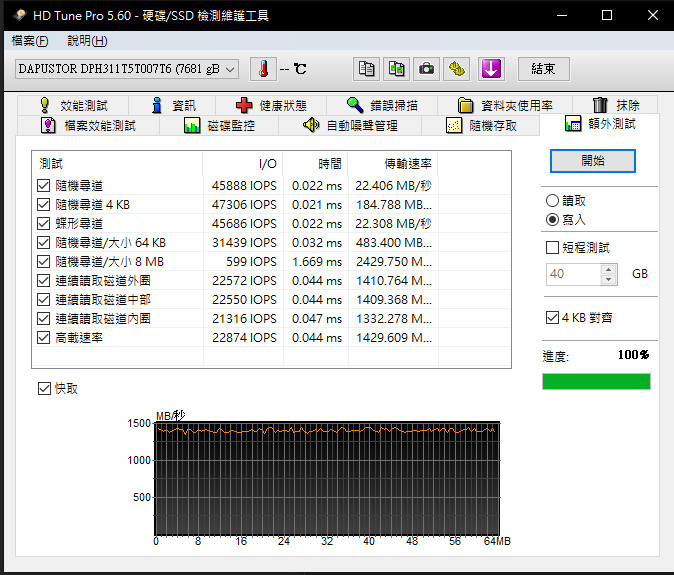The image size is (674, 575).
Task: Close the HD Tune Pro window
Action: [x=653, y=15]
